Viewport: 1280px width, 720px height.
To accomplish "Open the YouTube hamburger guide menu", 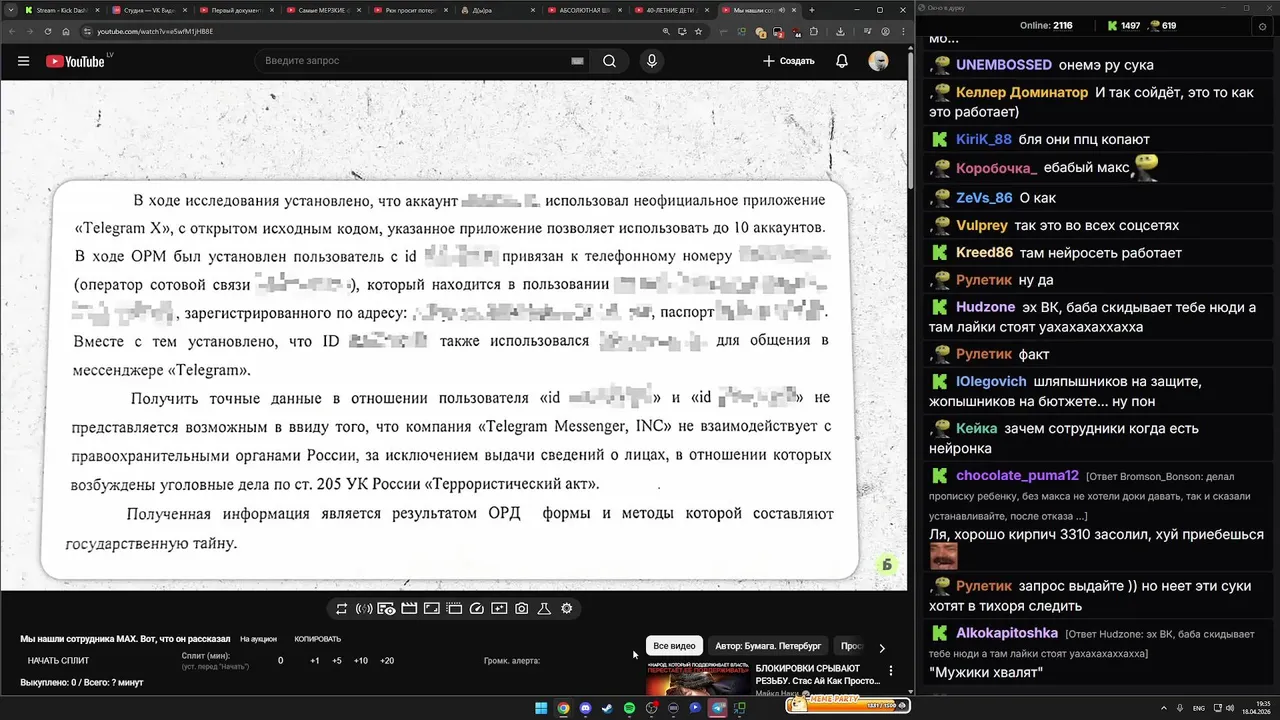I will click(x=23, y=61).
